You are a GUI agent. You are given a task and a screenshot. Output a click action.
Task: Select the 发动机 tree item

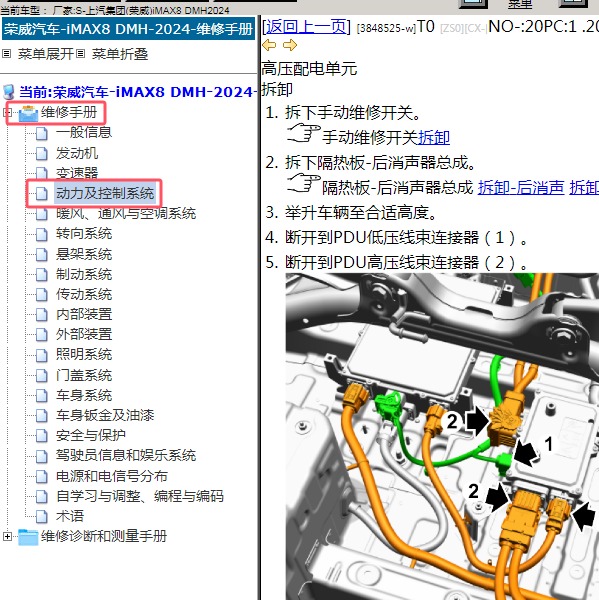[x=77, y=153]
